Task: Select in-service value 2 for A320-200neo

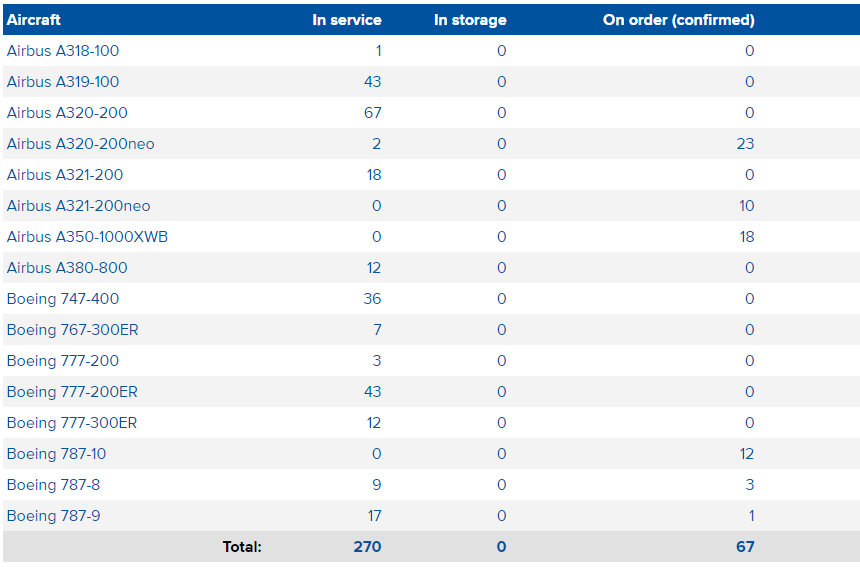Action: click(377, 144)
